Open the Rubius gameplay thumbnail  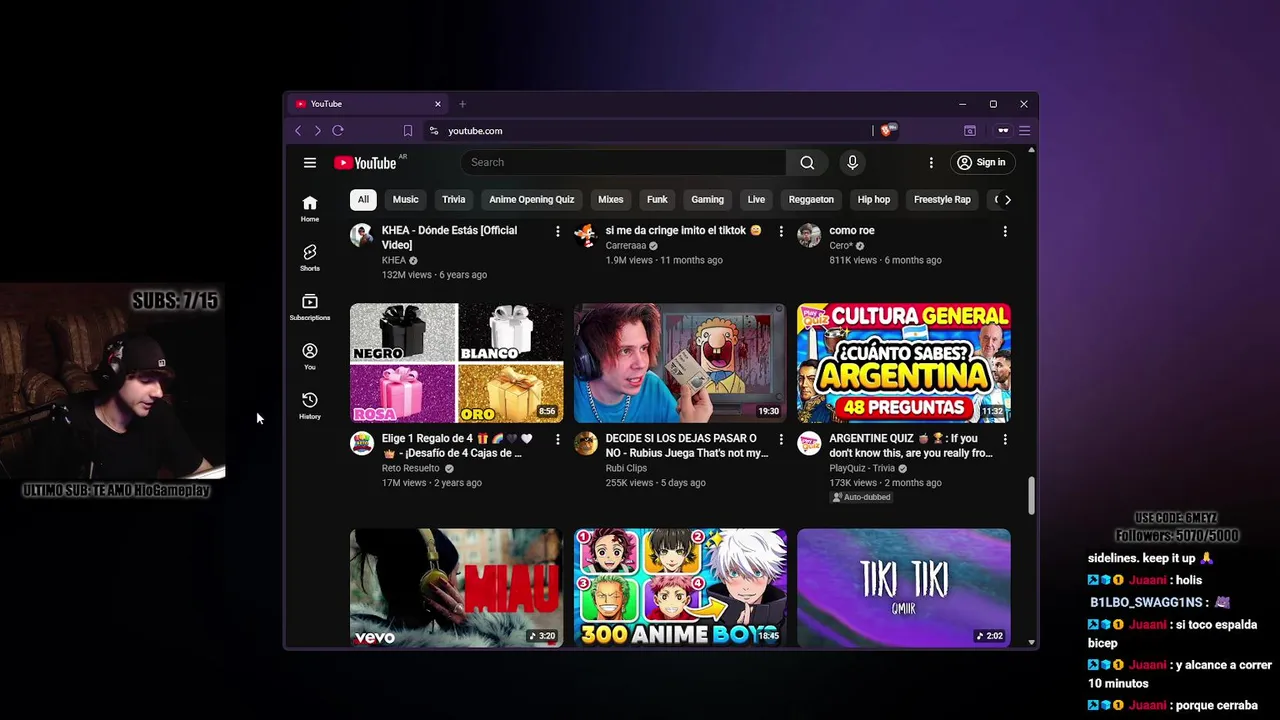click(x=680, y=363)
